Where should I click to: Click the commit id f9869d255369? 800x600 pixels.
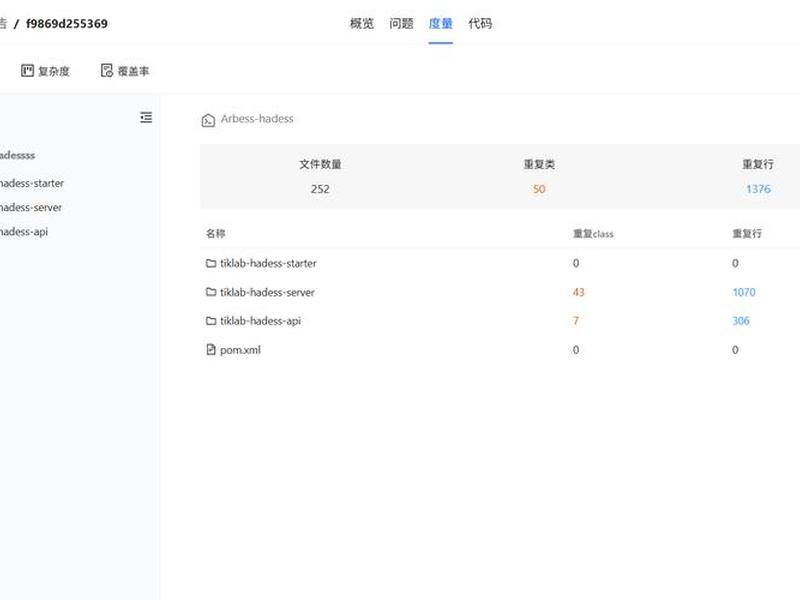[x=67, y=23]
